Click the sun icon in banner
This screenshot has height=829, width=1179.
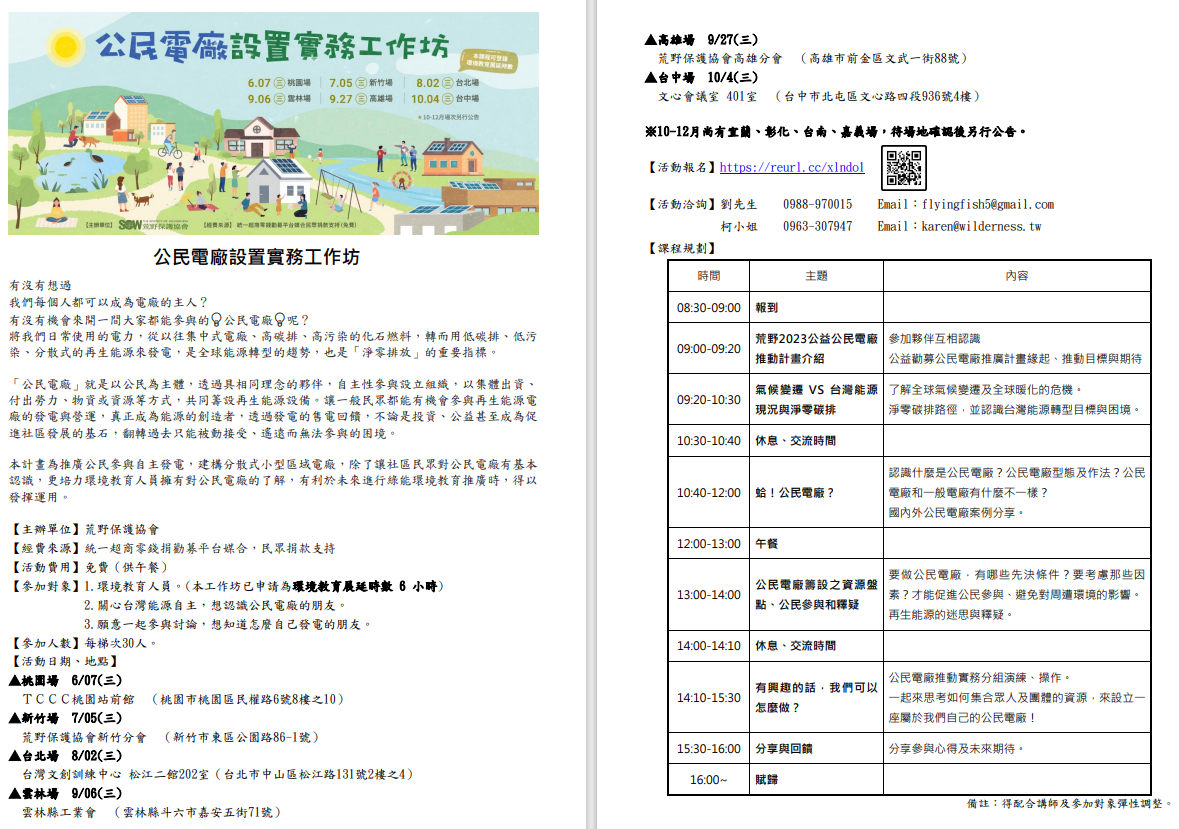click(65, 47)
